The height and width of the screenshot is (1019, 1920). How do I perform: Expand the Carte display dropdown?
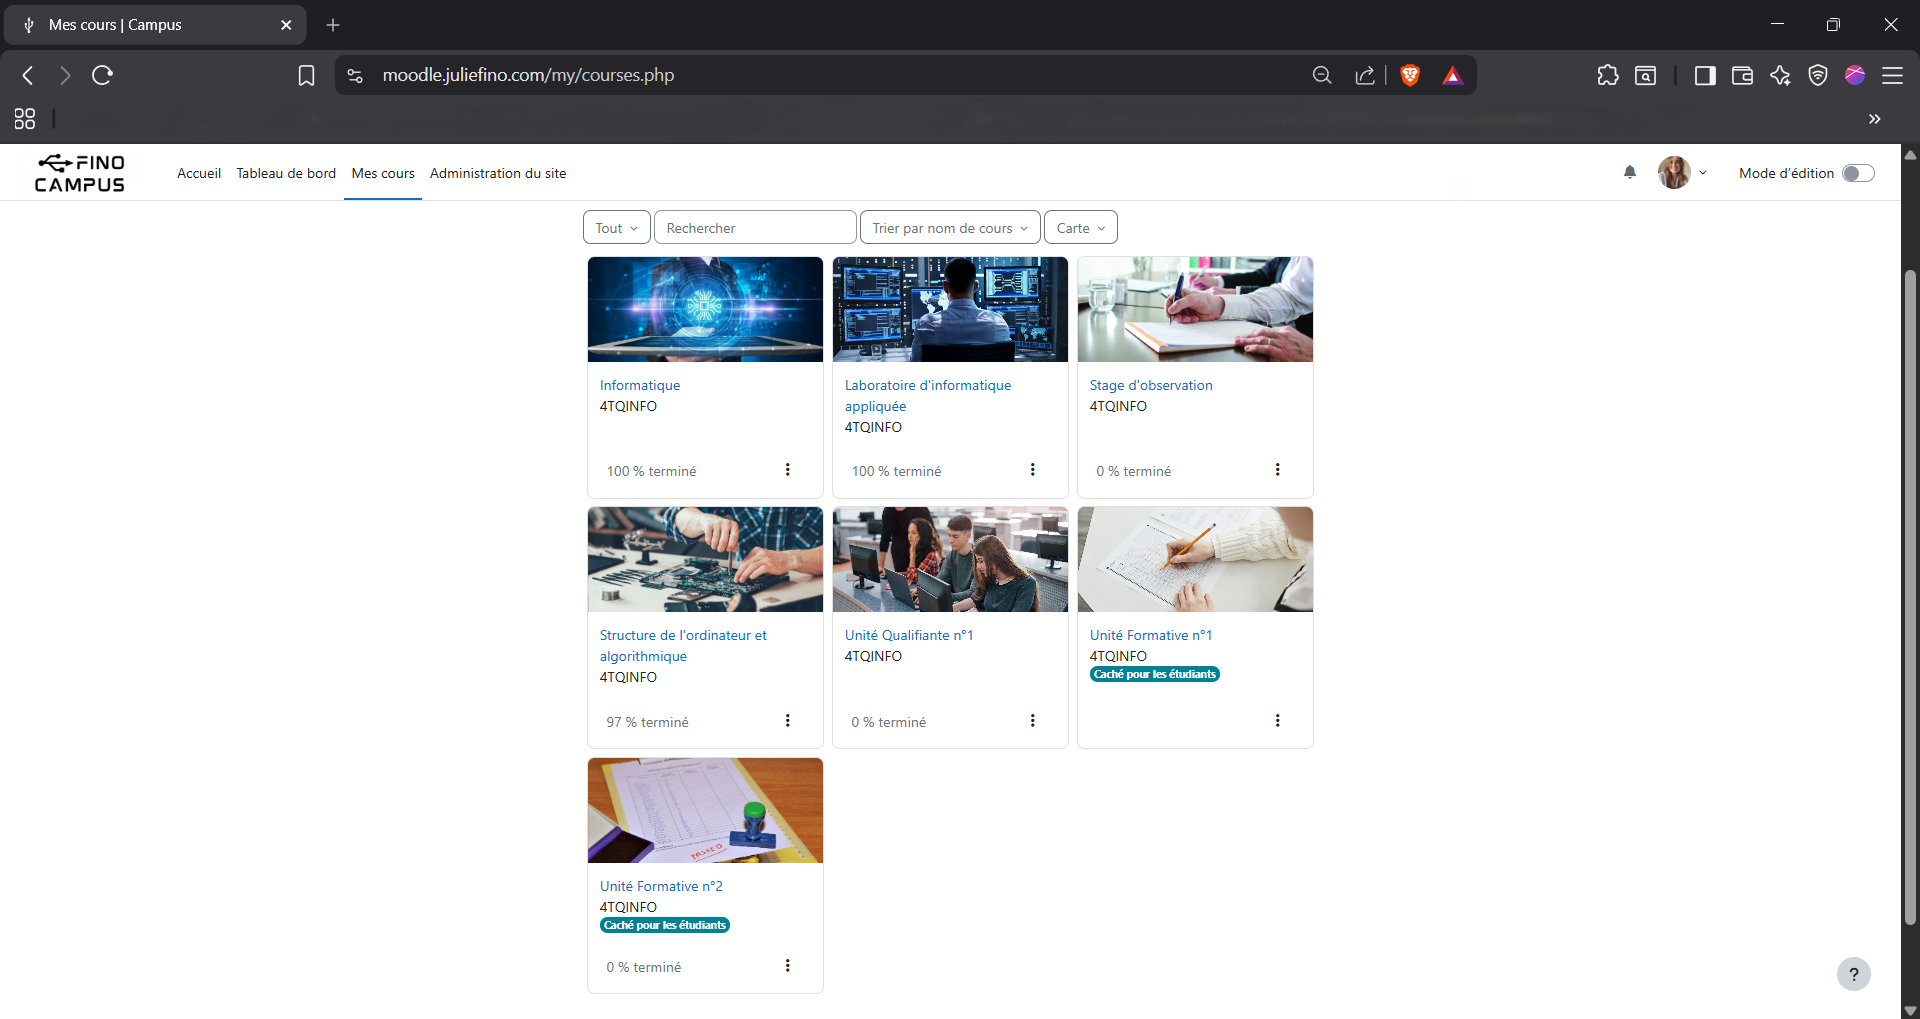click(x=1080, y=228)
